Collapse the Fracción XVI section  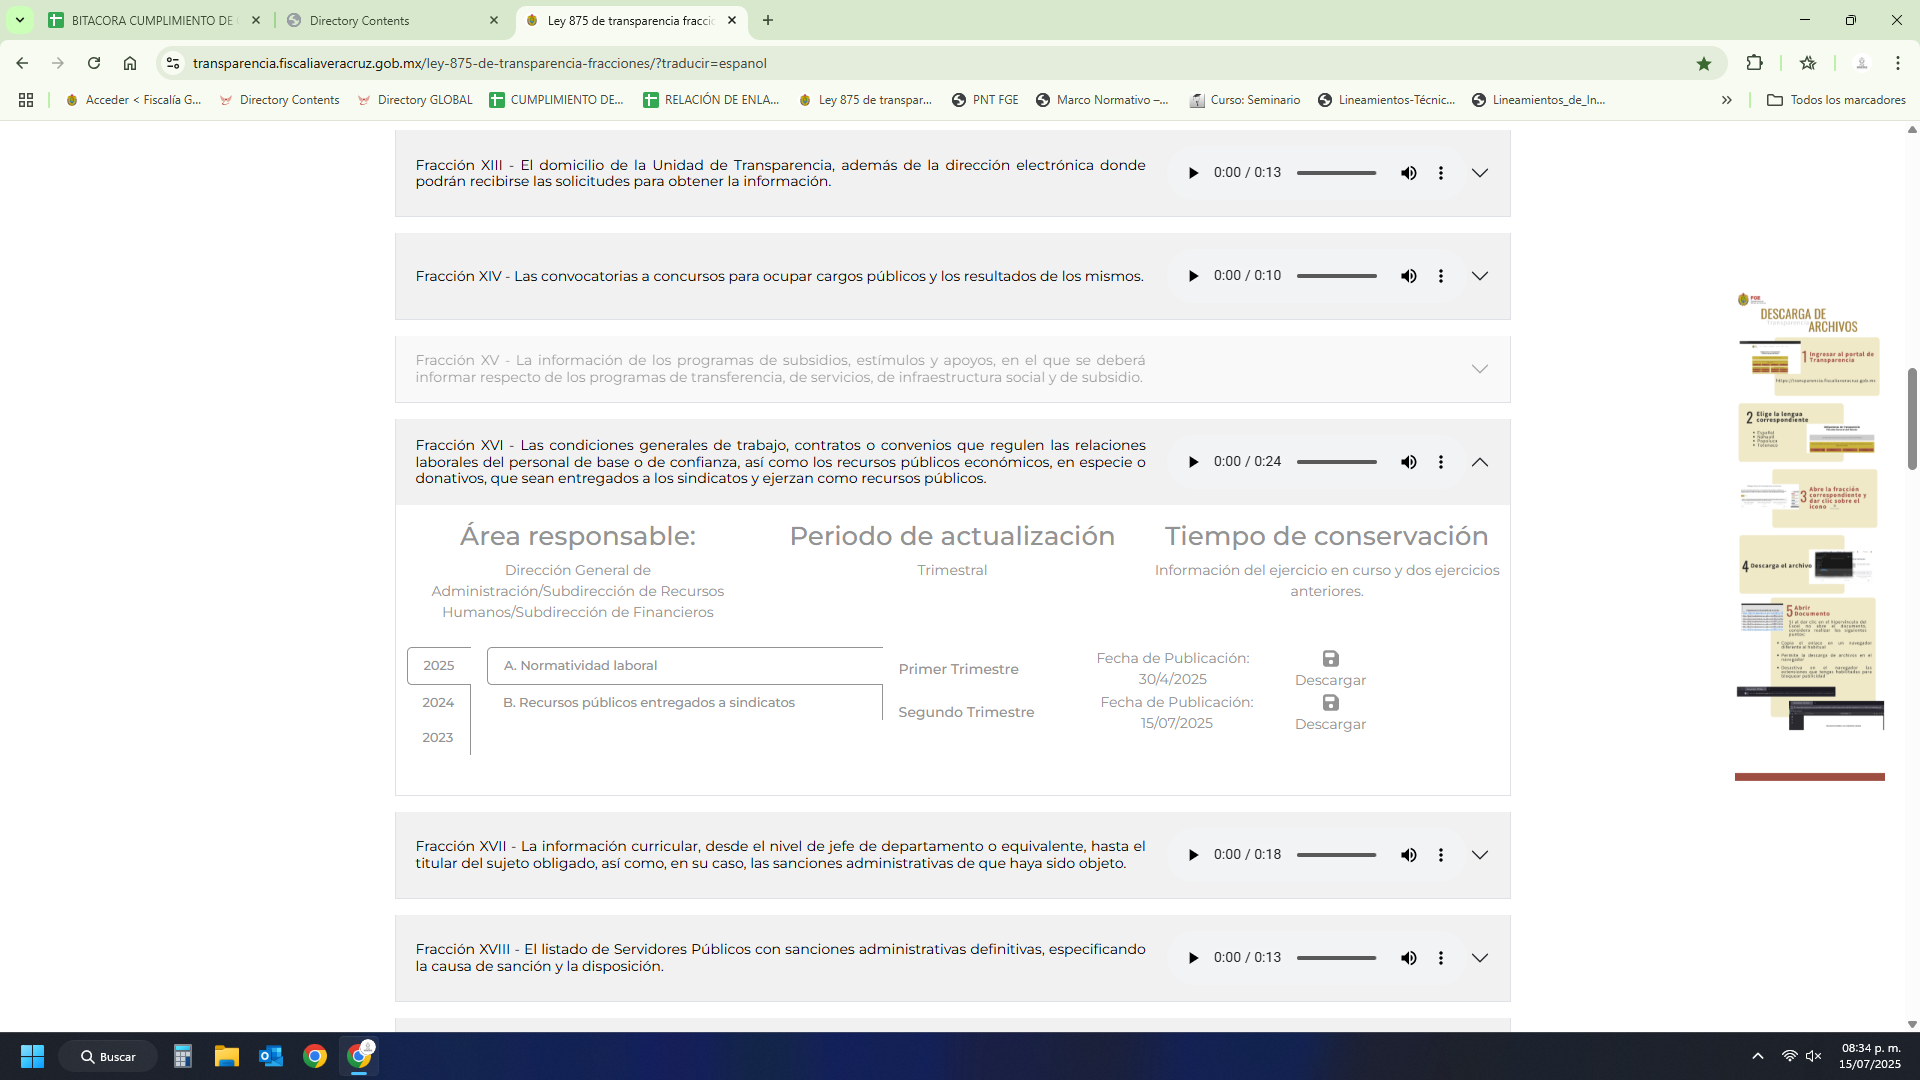1480,462
